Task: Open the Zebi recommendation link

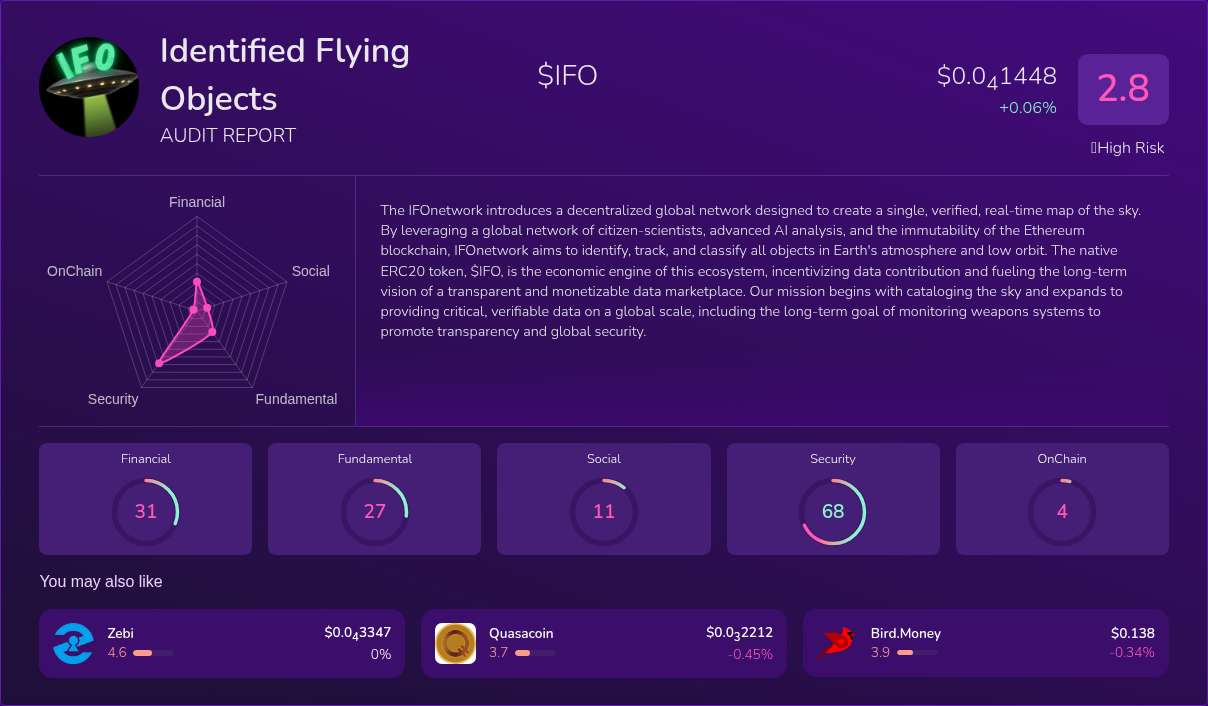Action: [x=222, y=644]
